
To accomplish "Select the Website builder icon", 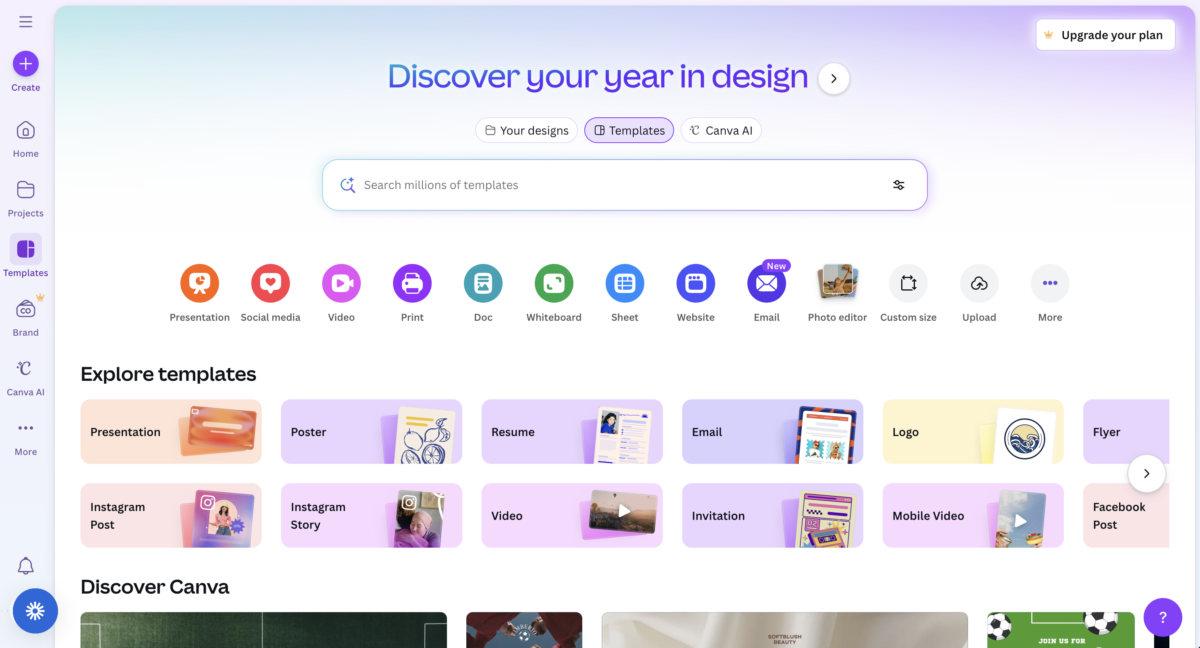I will coord(695,282).
